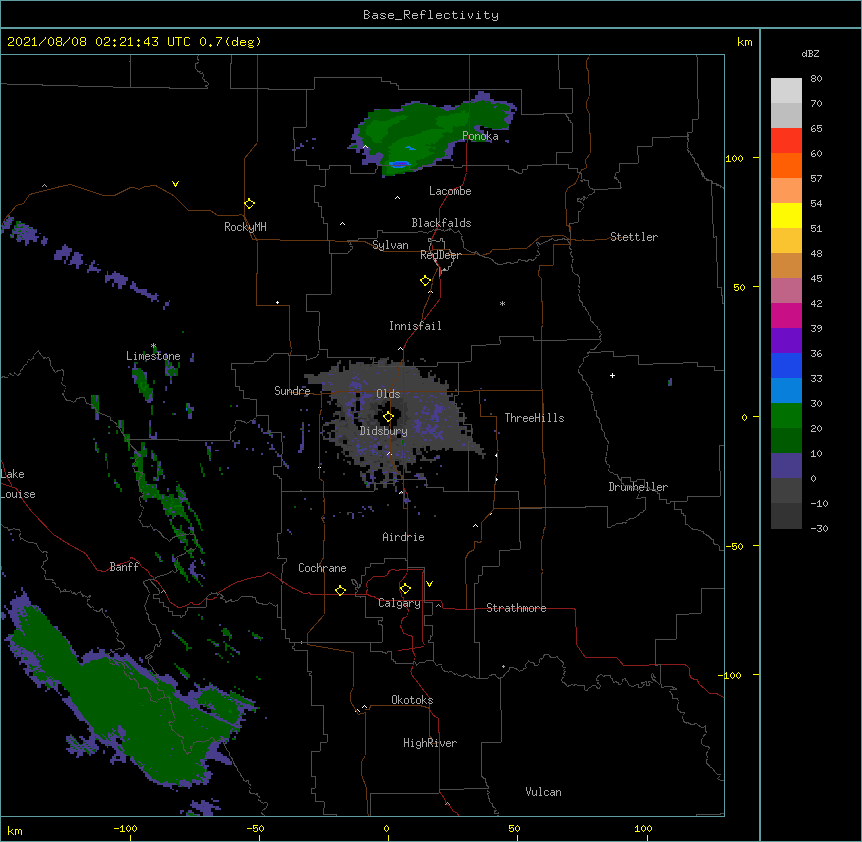
Task: Click the Vulcan label
Action: pos(543,792)
